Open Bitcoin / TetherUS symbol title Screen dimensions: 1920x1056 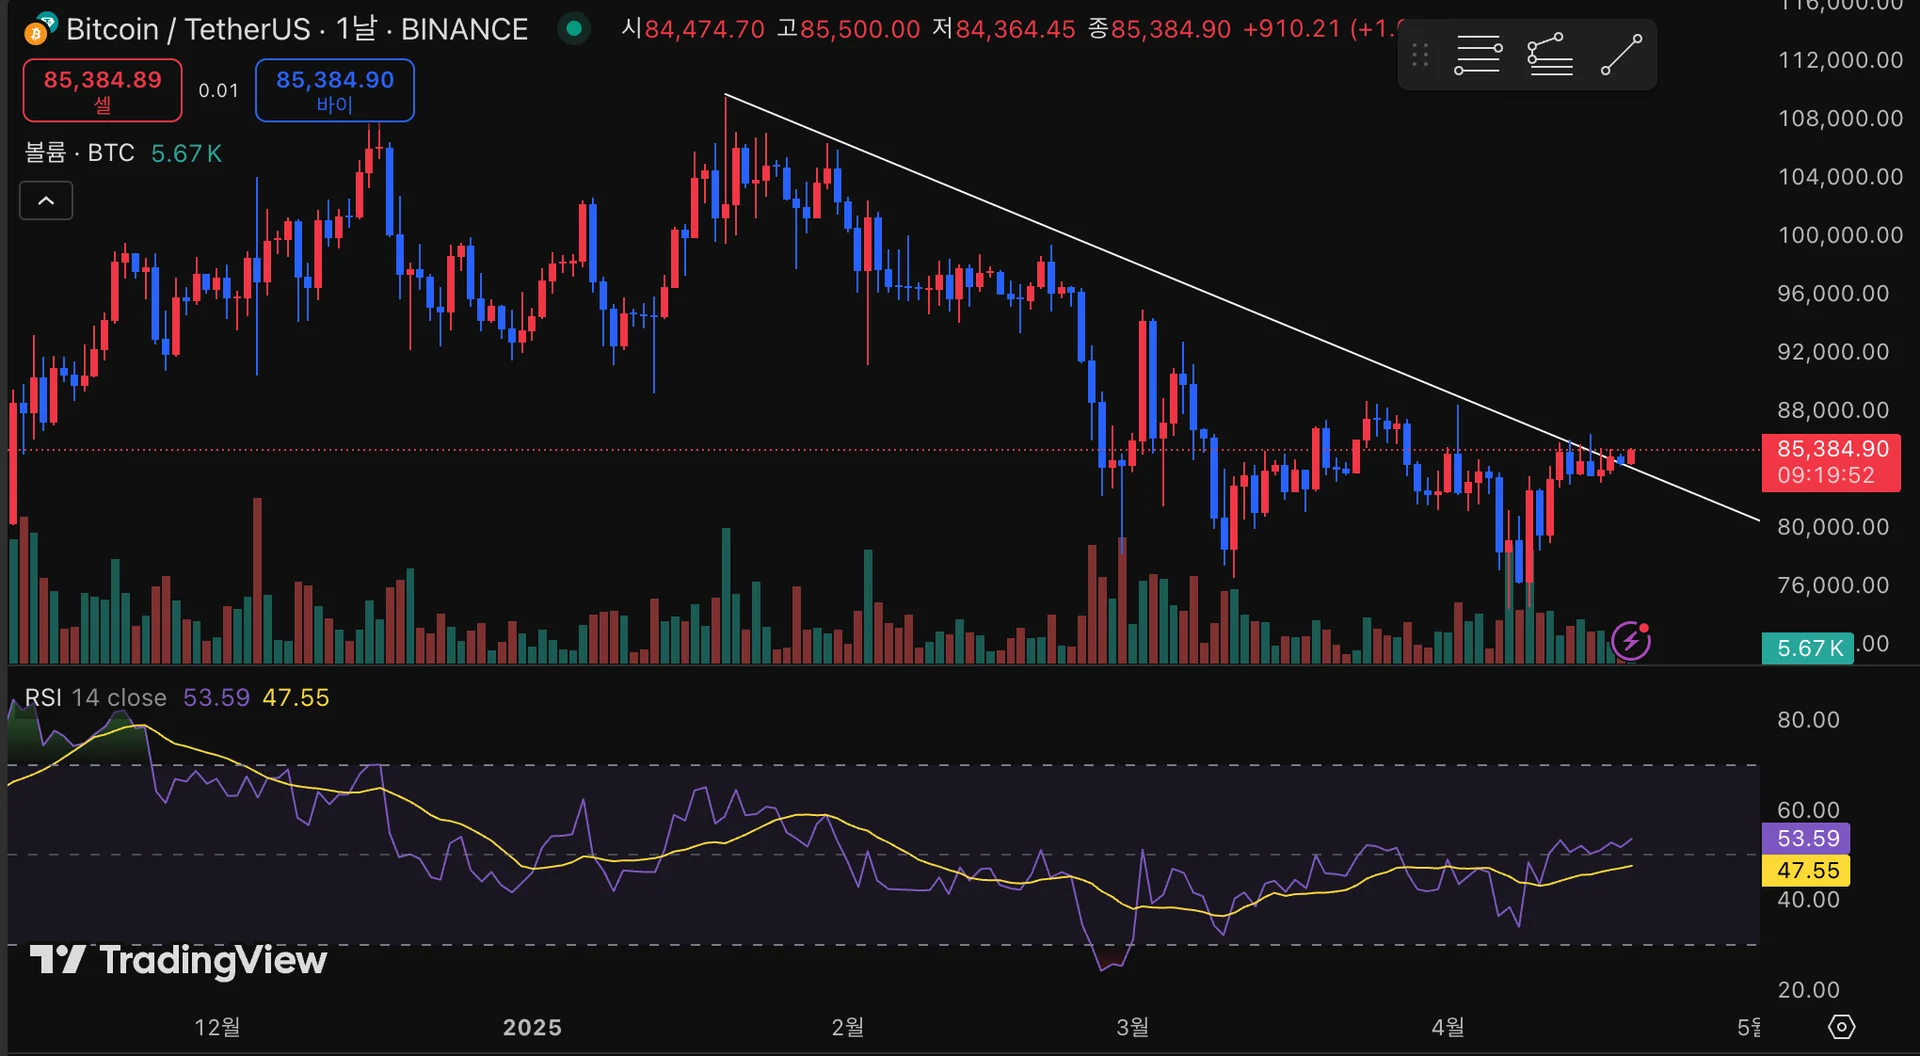[x=297, y=29]
